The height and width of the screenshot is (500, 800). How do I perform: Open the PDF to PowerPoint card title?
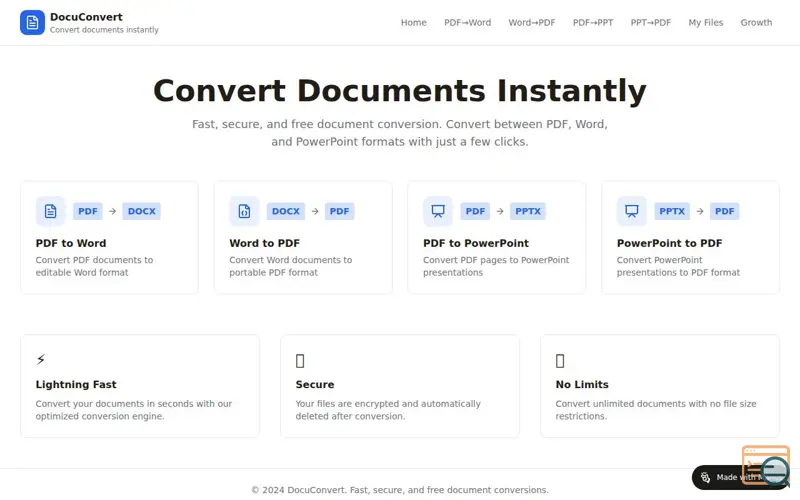[476, 243]
